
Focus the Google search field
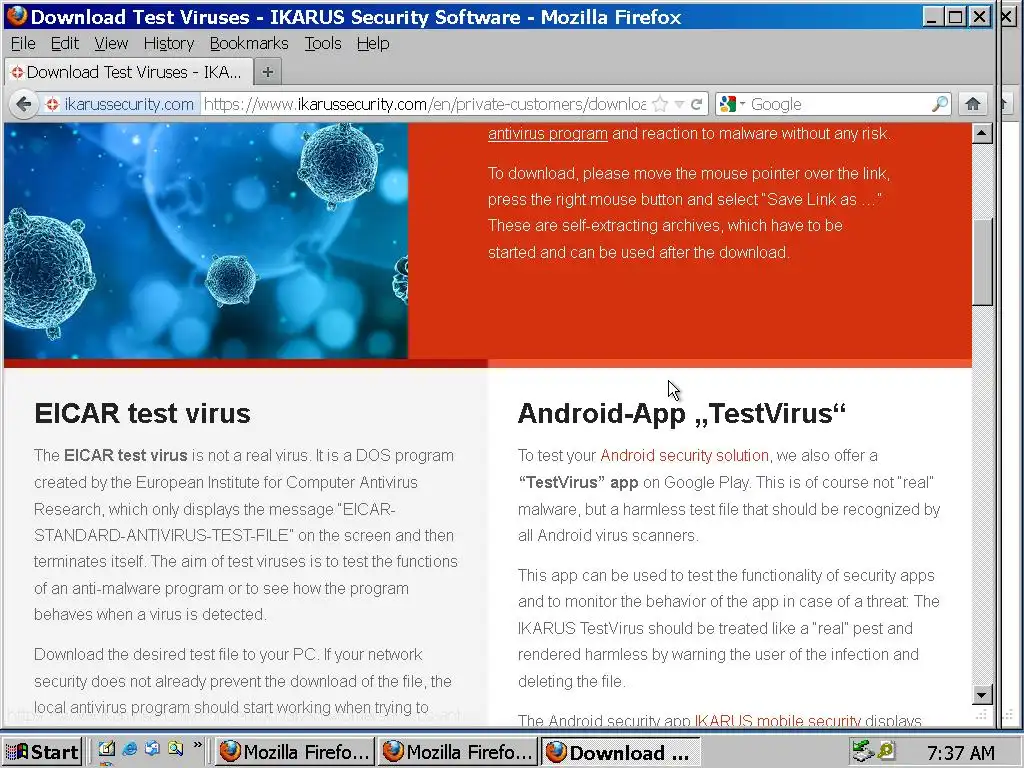839,104
